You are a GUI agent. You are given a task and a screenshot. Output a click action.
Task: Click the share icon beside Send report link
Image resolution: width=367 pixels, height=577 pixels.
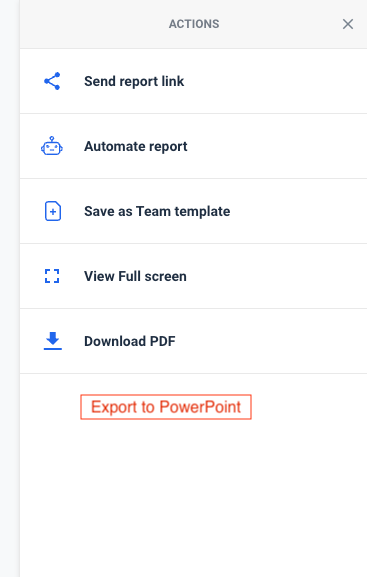tap(52, 81)
